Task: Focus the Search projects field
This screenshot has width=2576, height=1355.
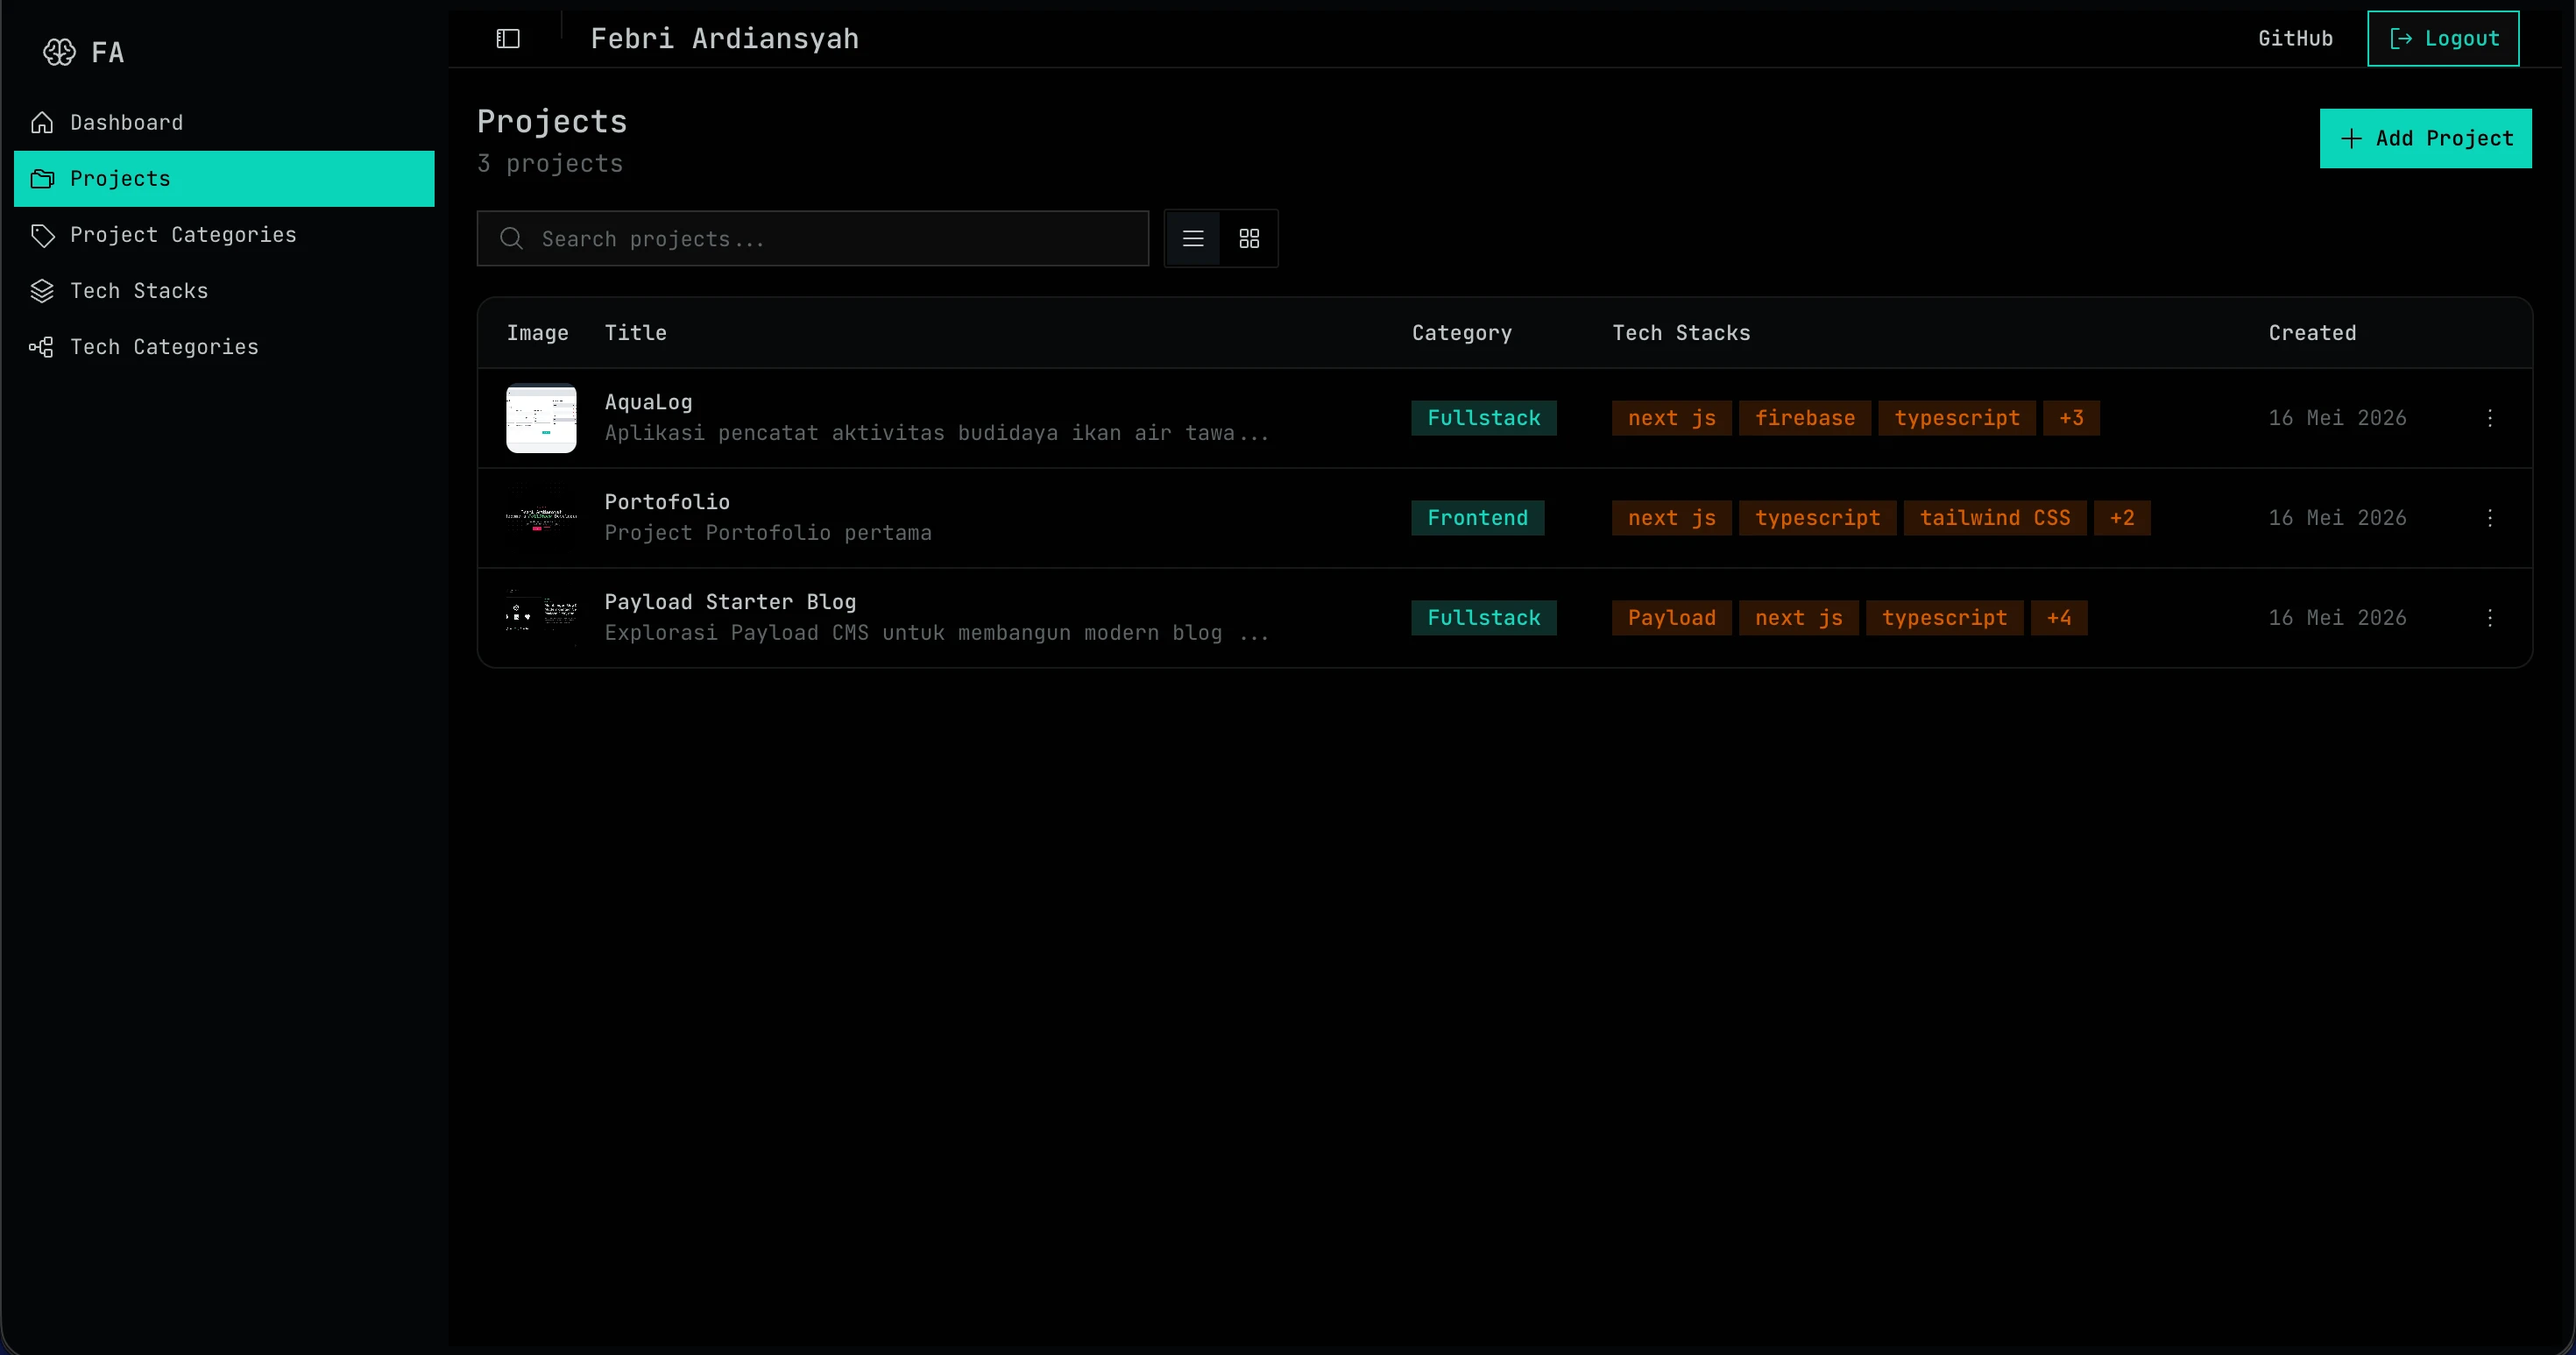Action: 813,238
